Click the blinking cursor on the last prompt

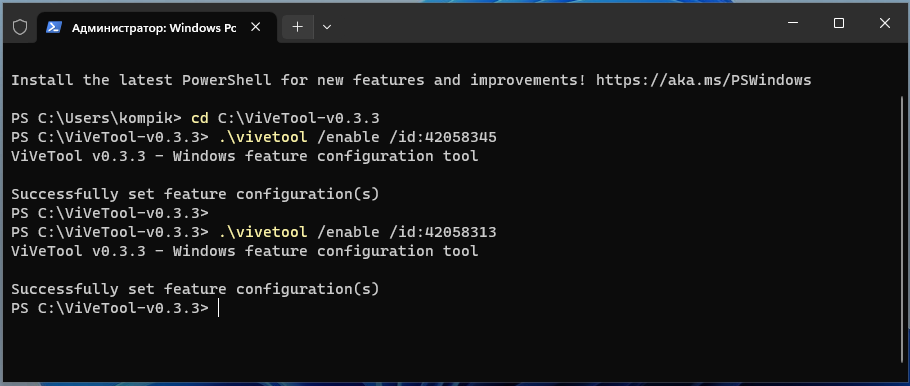pos(218,308)
